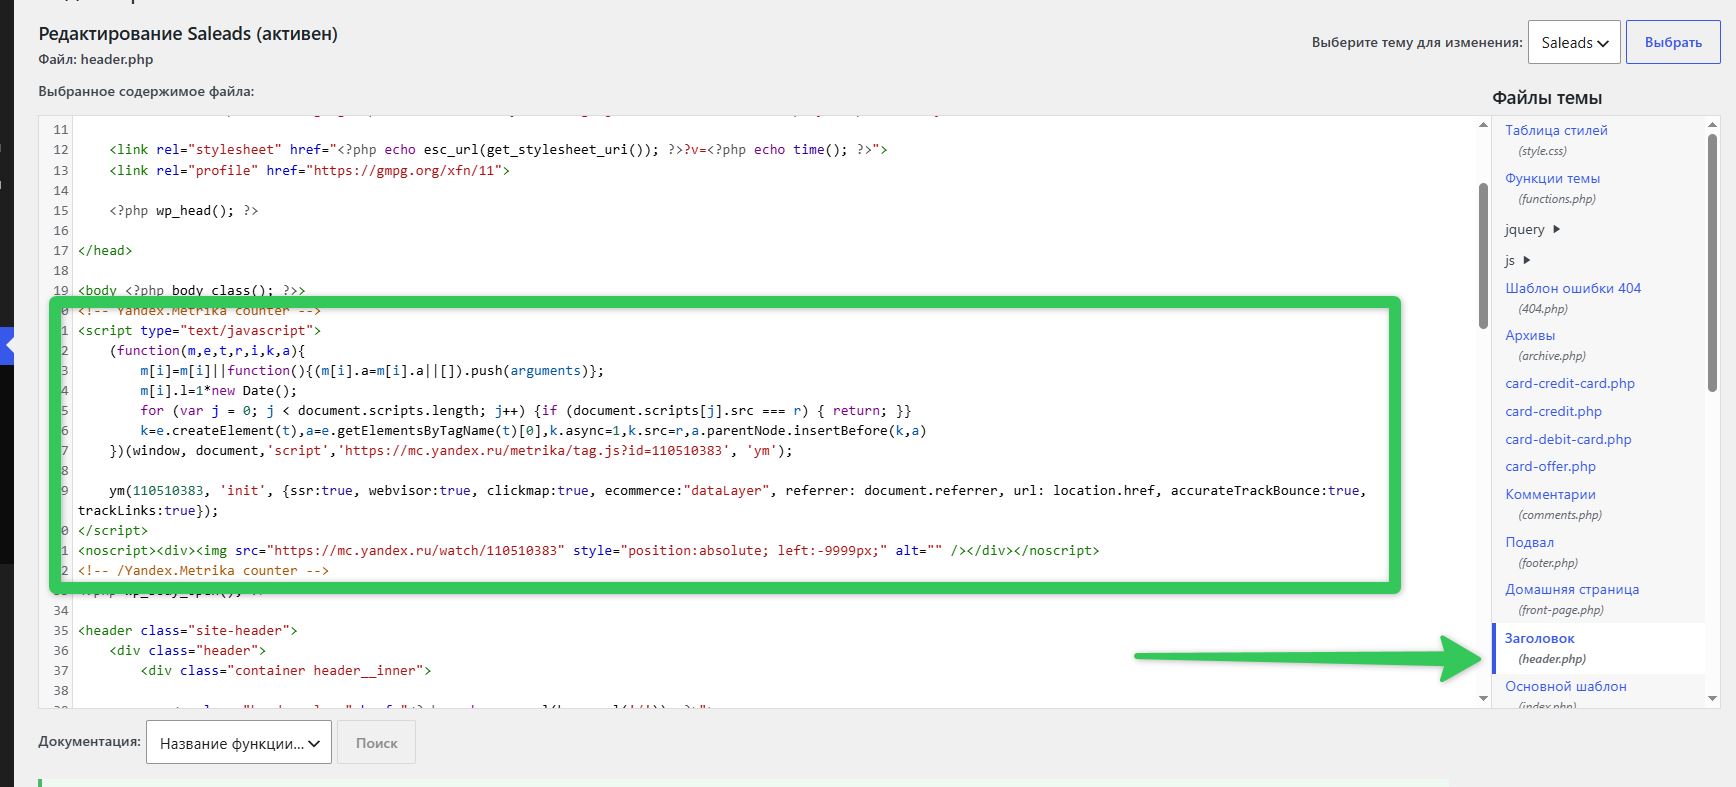1736x787 pixels.
Task: Click the (function(m,e,t,r,i,k,a){ line
Action: click(208, 350)
